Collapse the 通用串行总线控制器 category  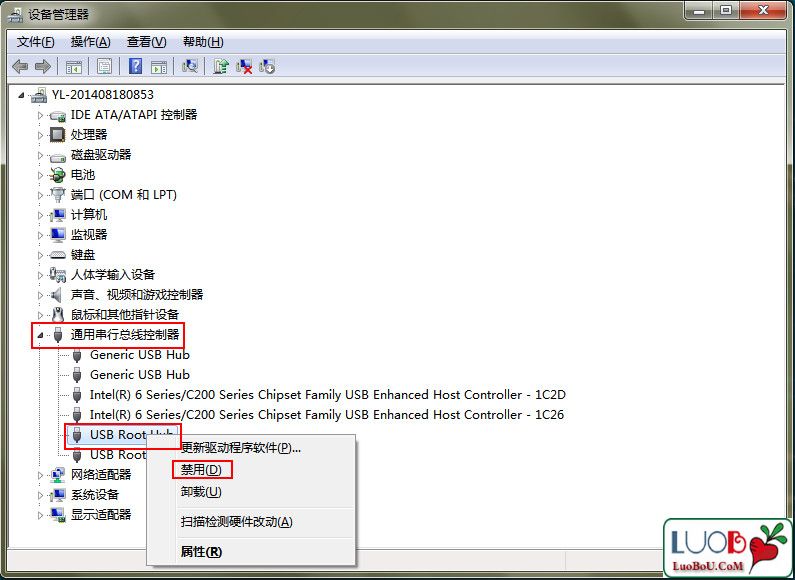tap(41, 335)
